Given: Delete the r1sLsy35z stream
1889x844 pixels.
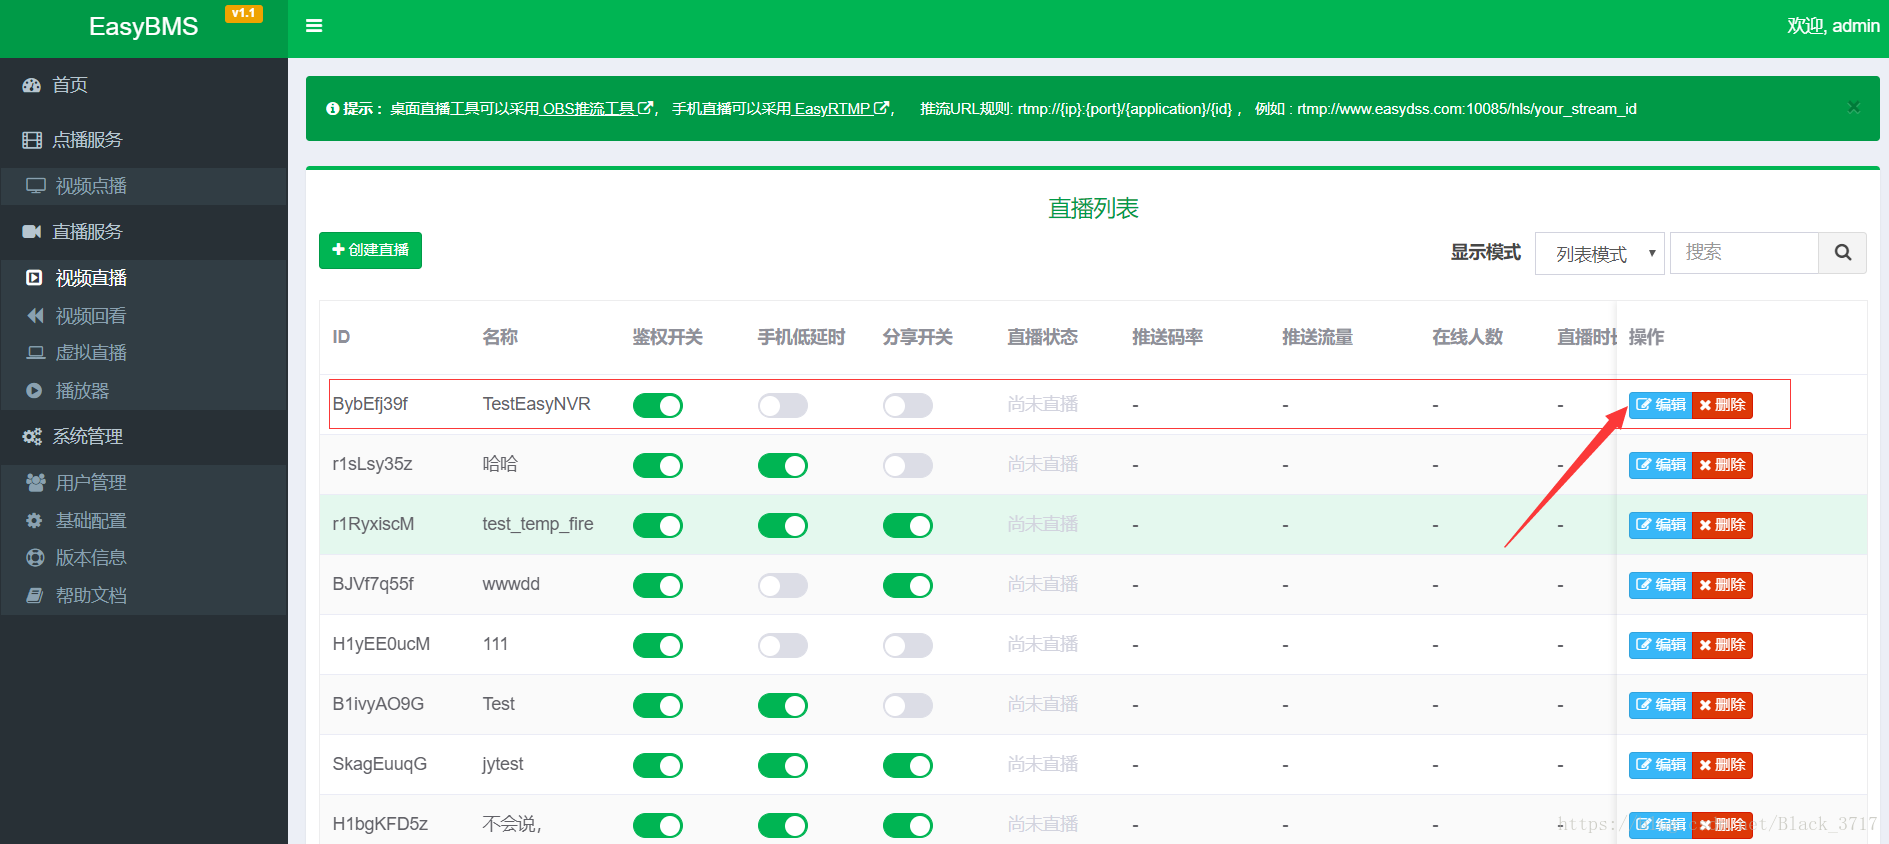Looking at the screenshot, I should (x=1722, y=465).
